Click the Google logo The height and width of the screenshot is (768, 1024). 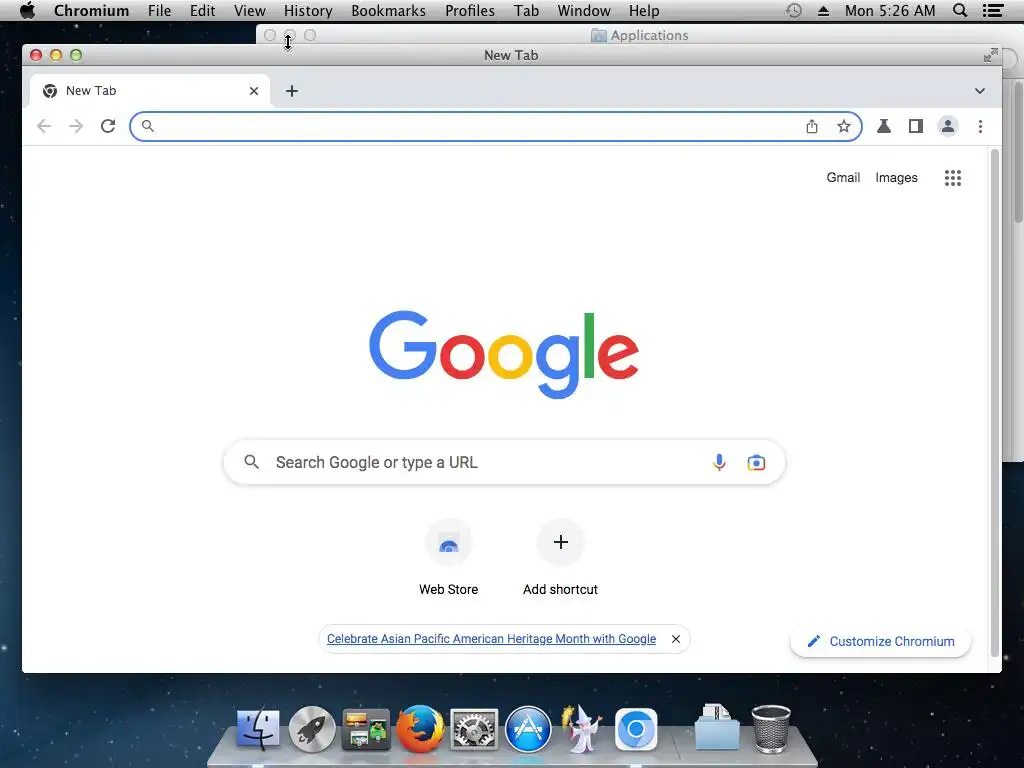tap(504, 354)
